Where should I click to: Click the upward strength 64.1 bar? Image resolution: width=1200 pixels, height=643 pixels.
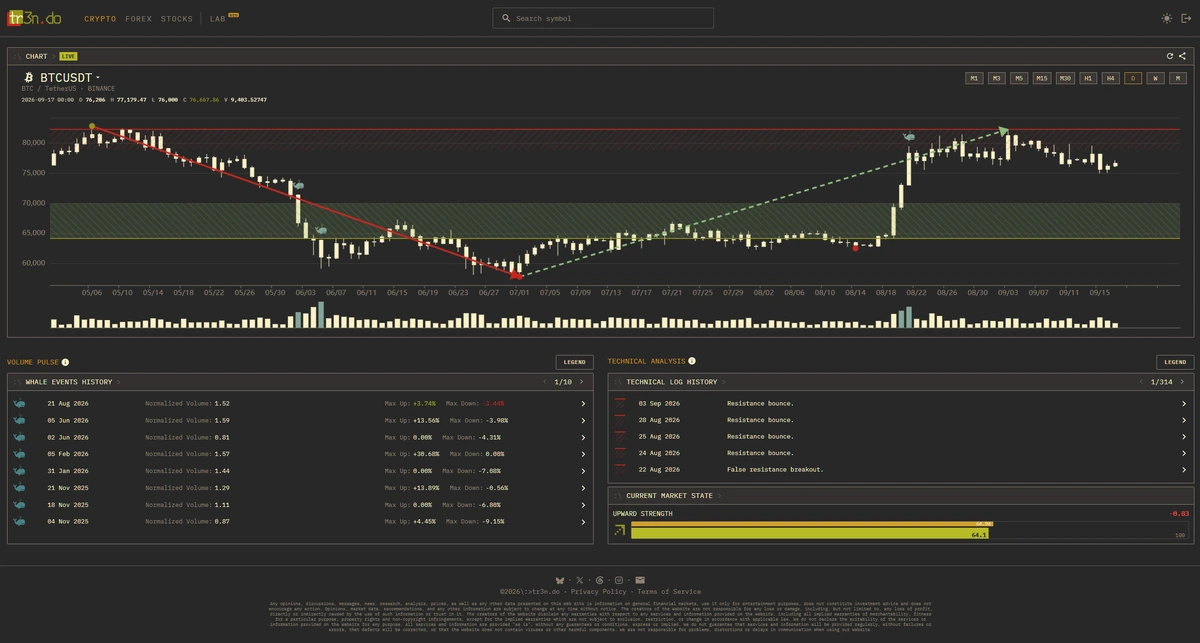point(811,534)
